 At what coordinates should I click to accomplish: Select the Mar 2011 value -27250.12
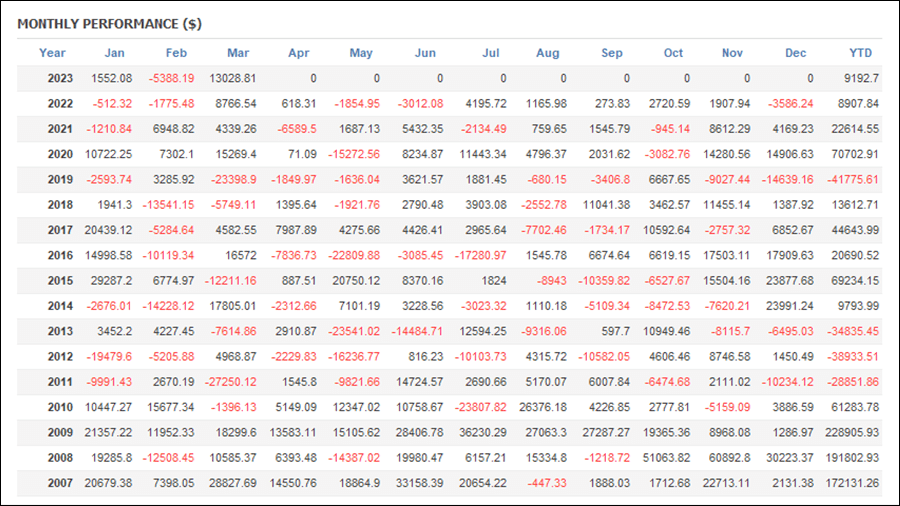click(x=233, y=382)
